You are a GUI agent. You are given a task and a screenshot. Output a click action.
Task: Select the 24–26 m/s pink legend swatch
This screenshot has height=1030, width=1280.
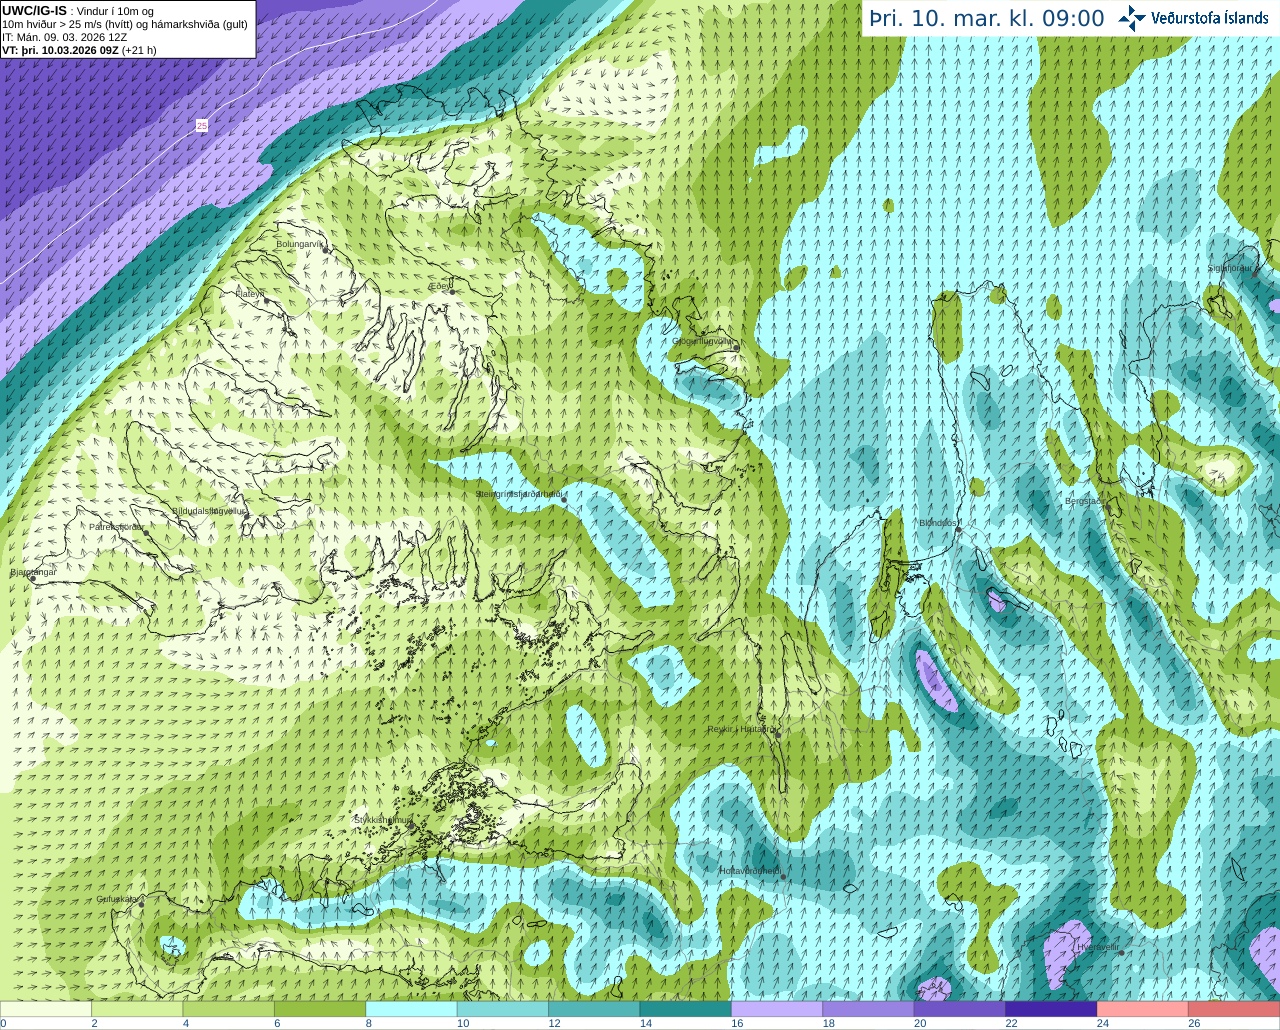(1143, 1009)
